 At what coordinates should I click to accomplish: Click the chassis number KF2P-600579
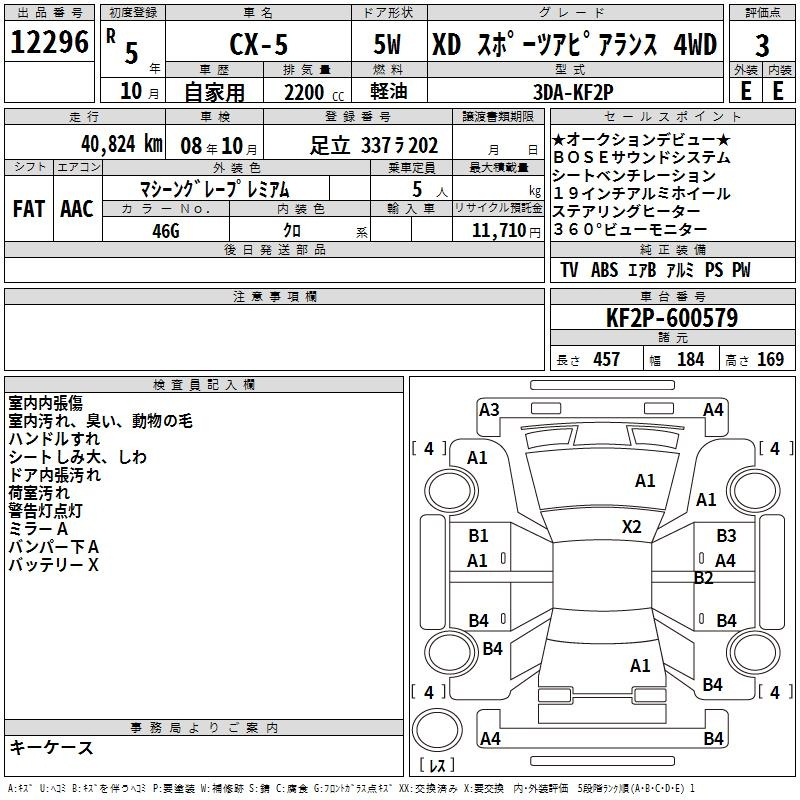click(x=672, y=319)
